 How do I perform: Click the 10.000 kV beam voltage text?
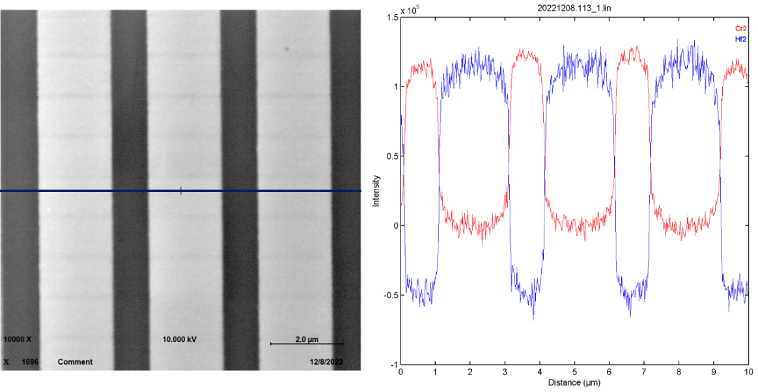179,339
